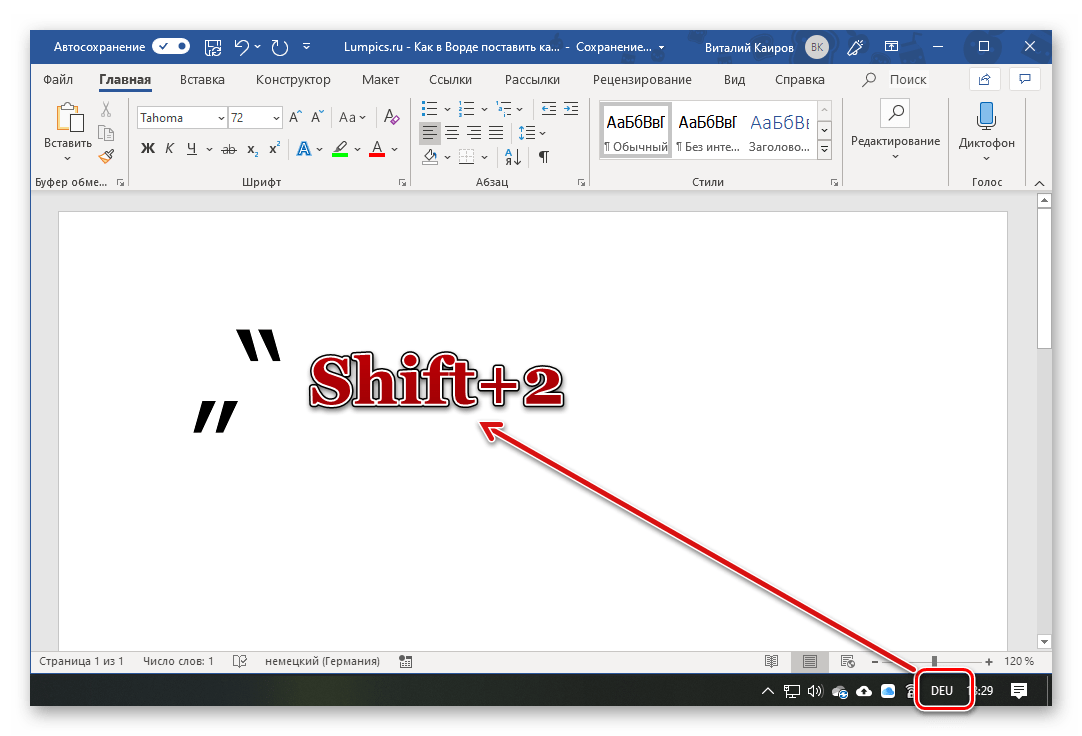The width and height of the screenshot is (1082, 736).
Task: Switch to the Рецензирование tab
Action: point(642,80)
